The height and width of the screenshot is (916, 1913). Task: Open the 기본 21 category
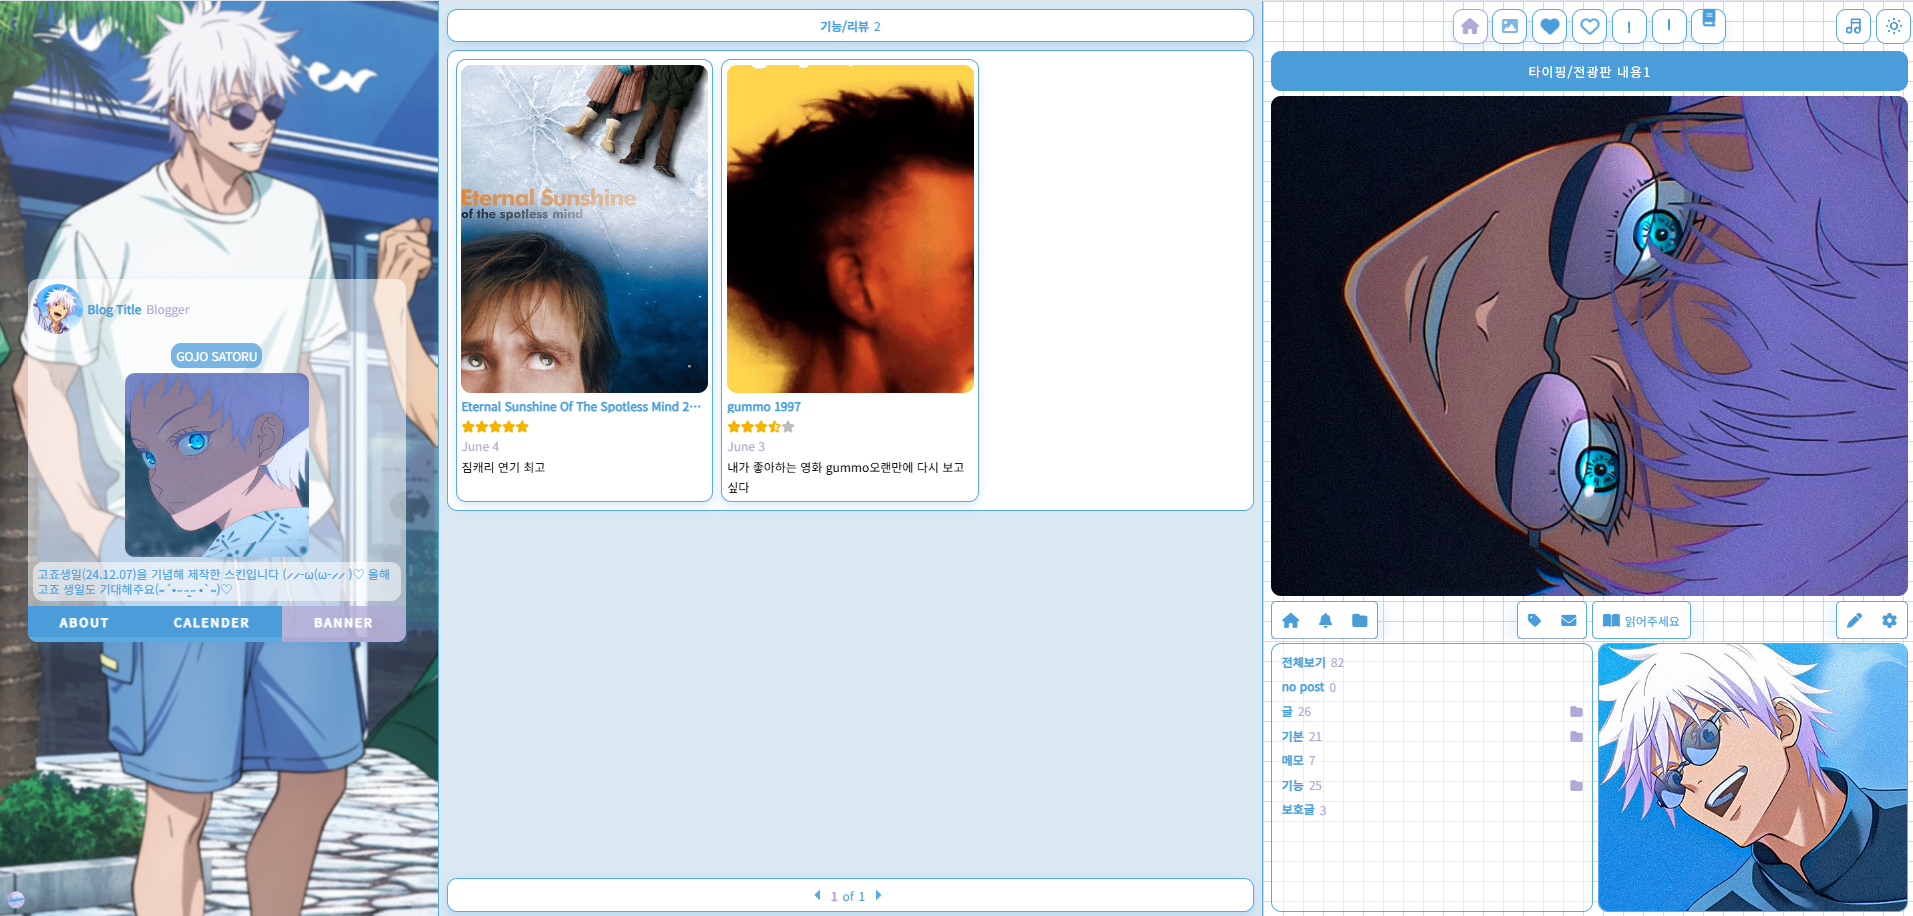click(x=1301, y=736)
